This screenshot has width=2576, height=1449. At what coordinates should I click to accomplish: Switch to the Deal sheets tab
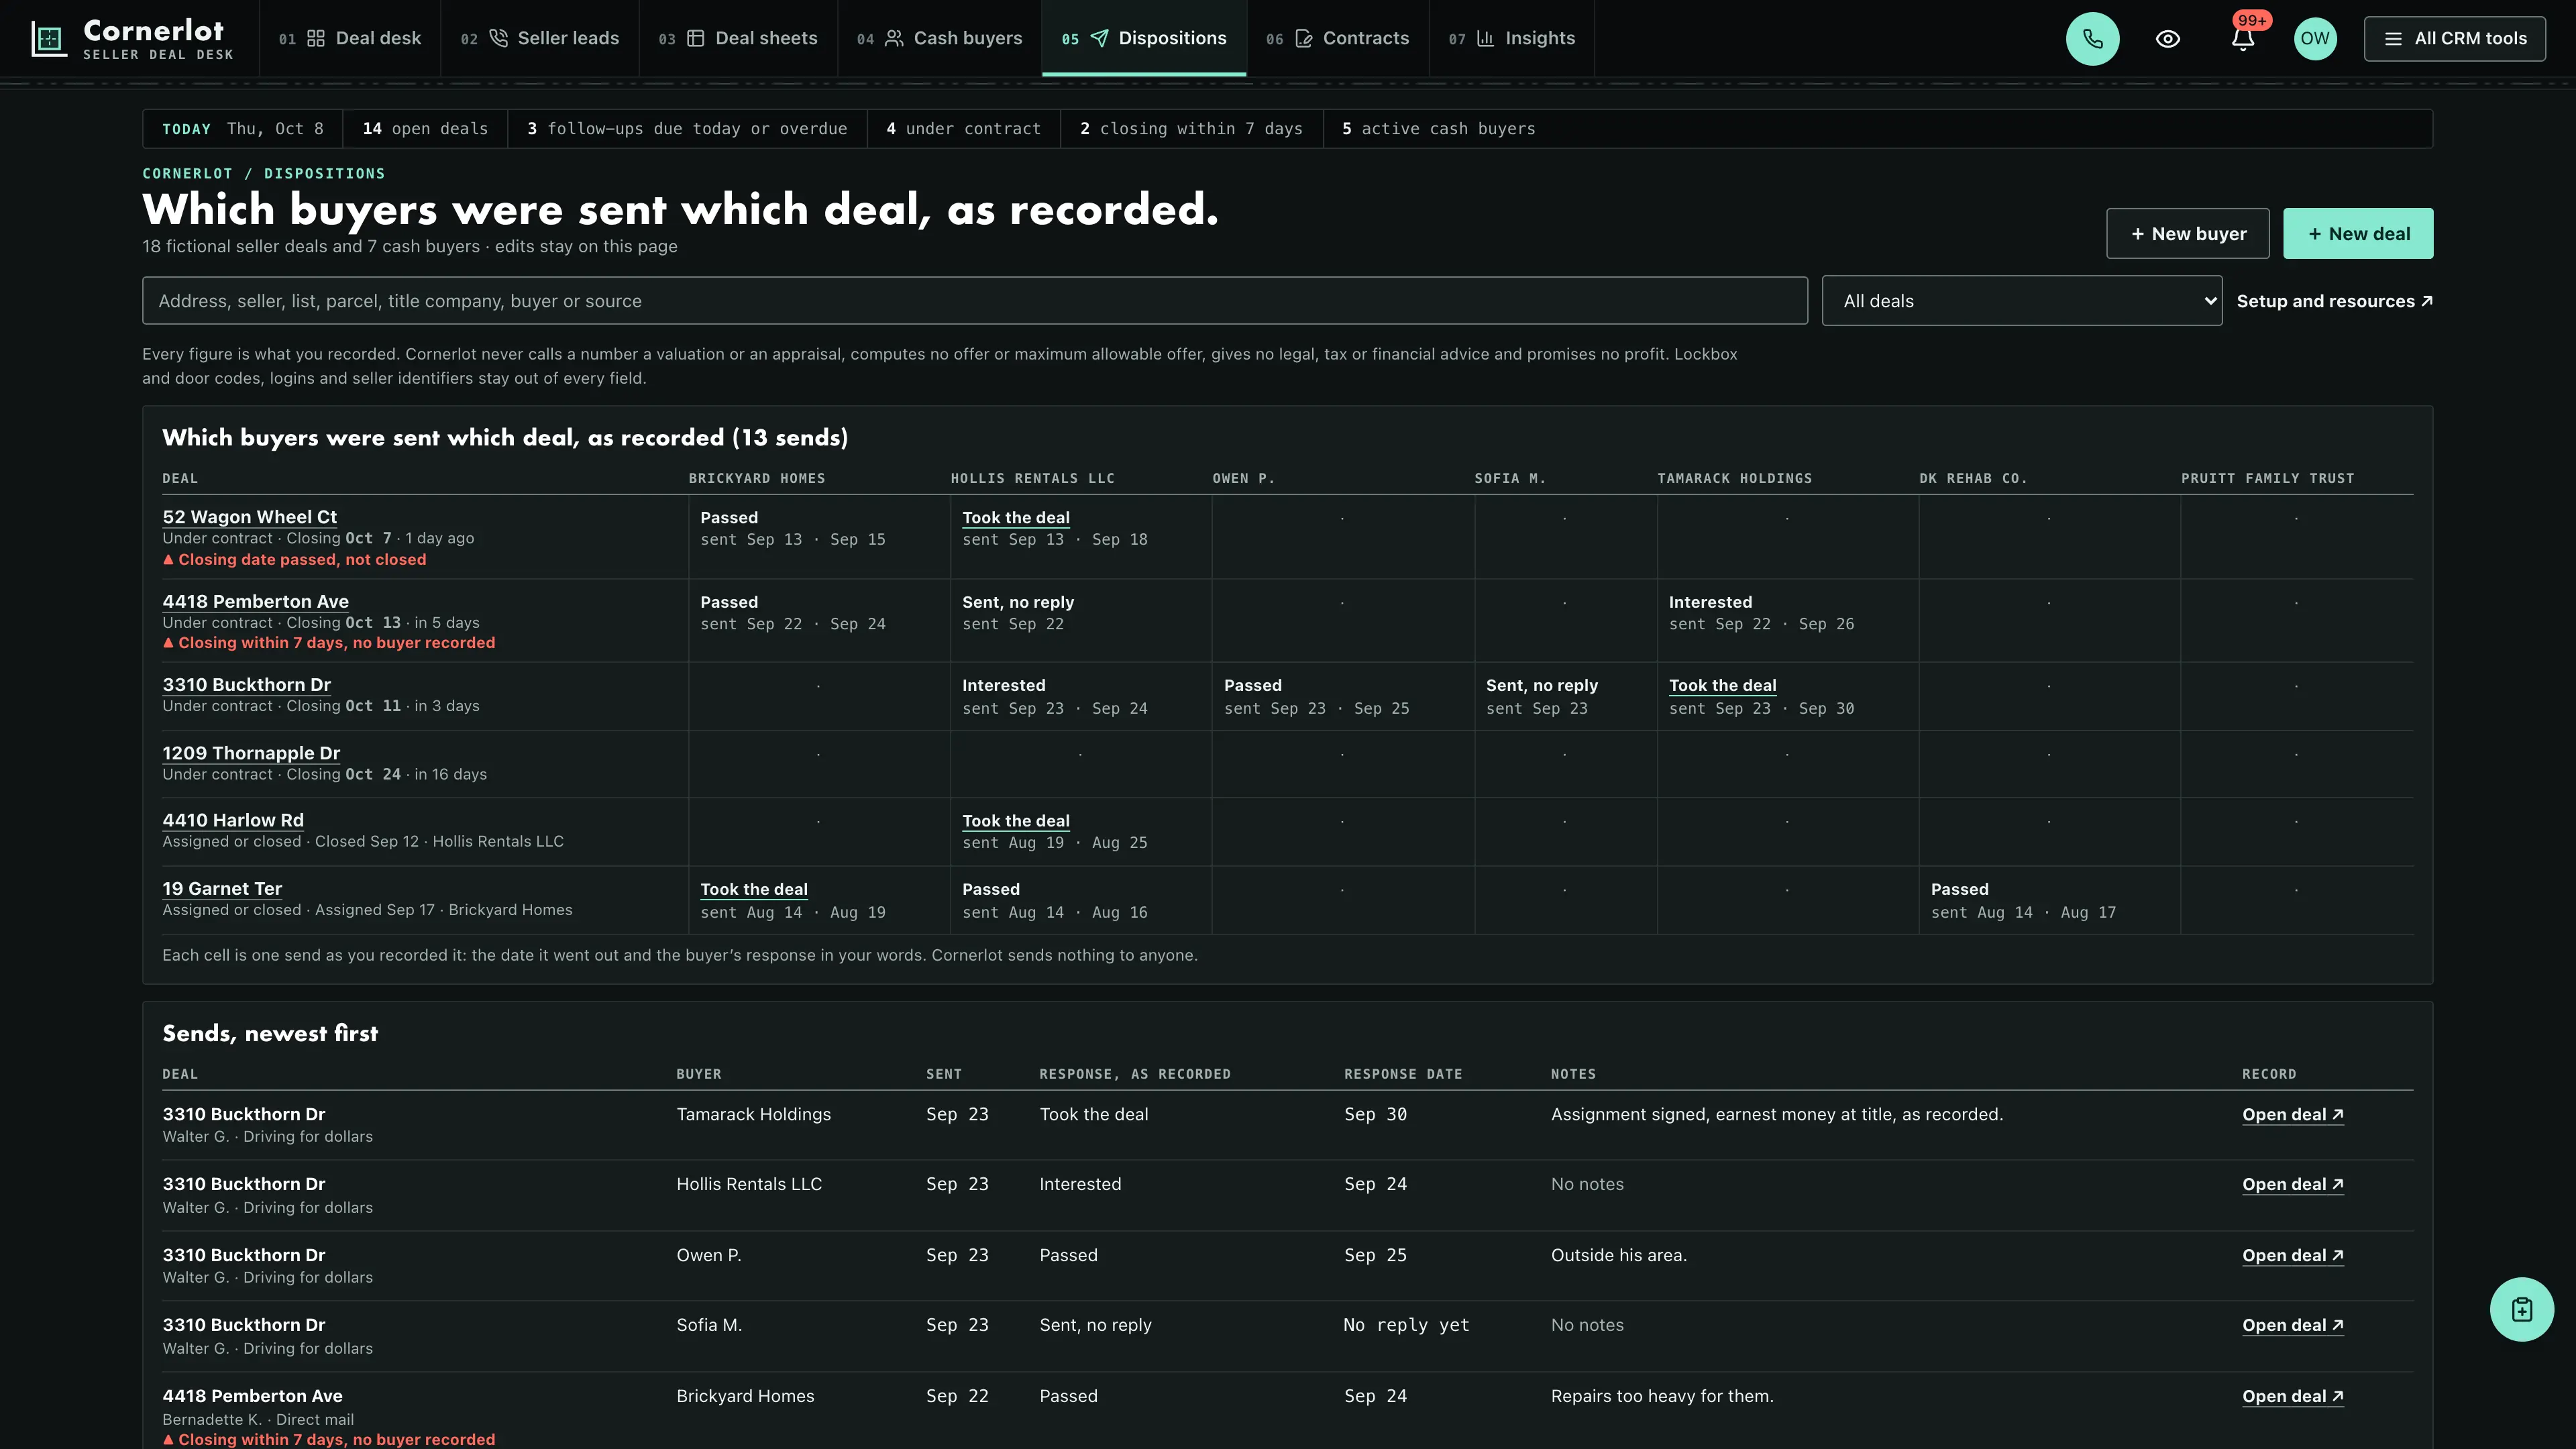(738, 39)
